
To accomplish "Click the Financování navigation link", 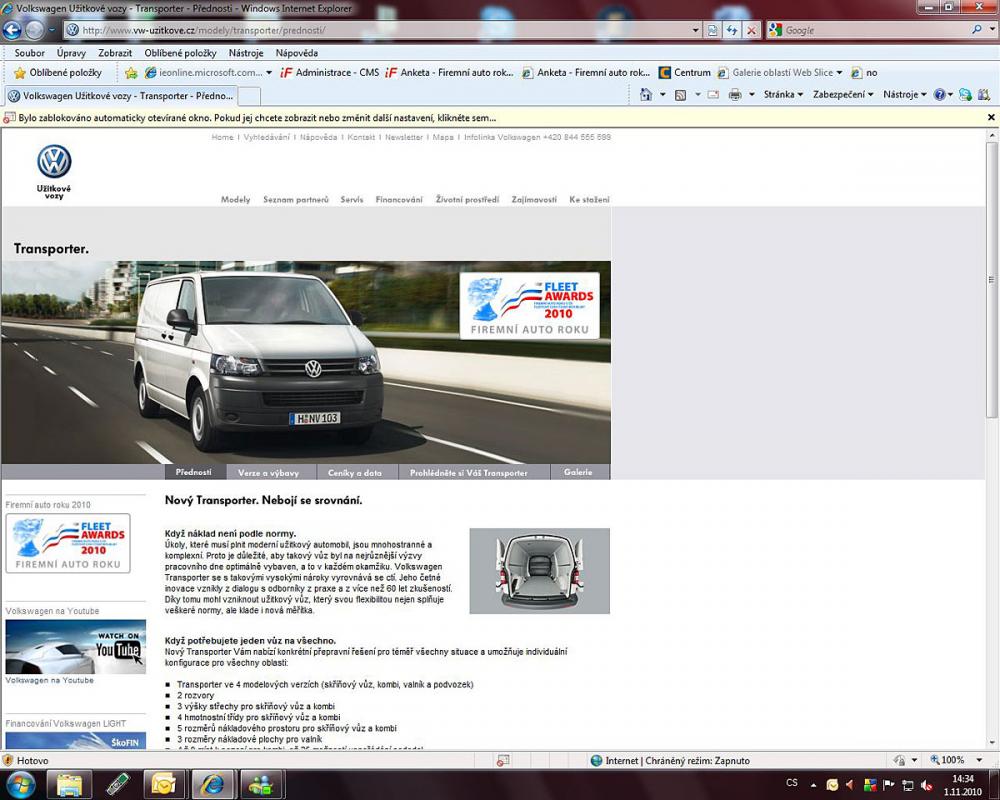I will coord(399,200).
